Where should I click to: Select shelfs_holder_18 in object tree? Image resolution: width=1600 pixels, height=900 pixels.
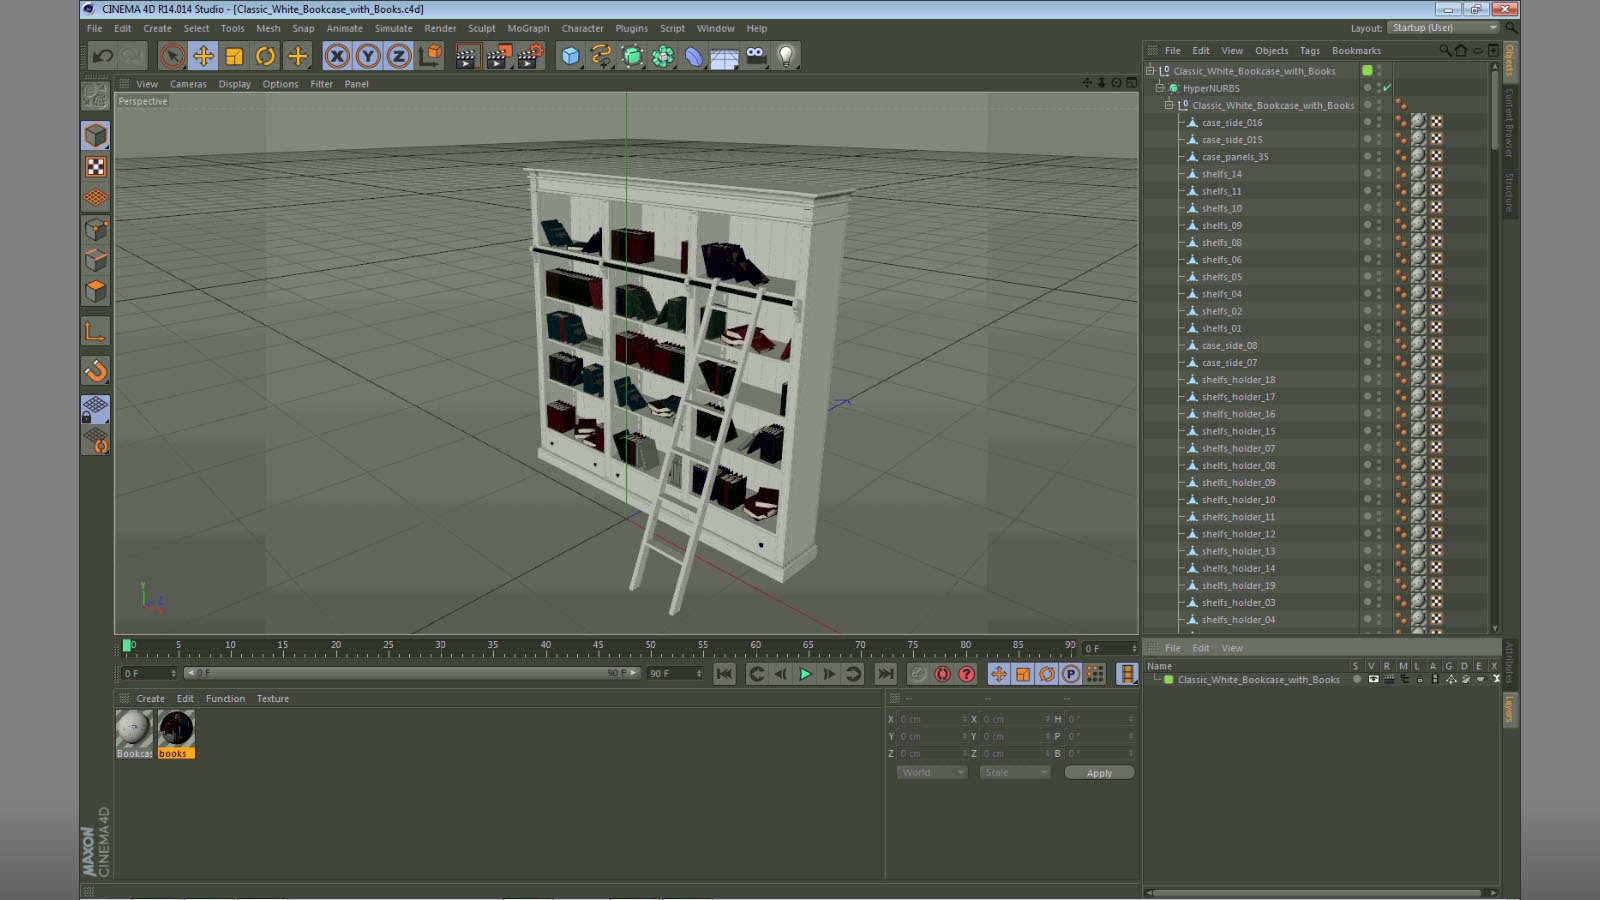1238,380
